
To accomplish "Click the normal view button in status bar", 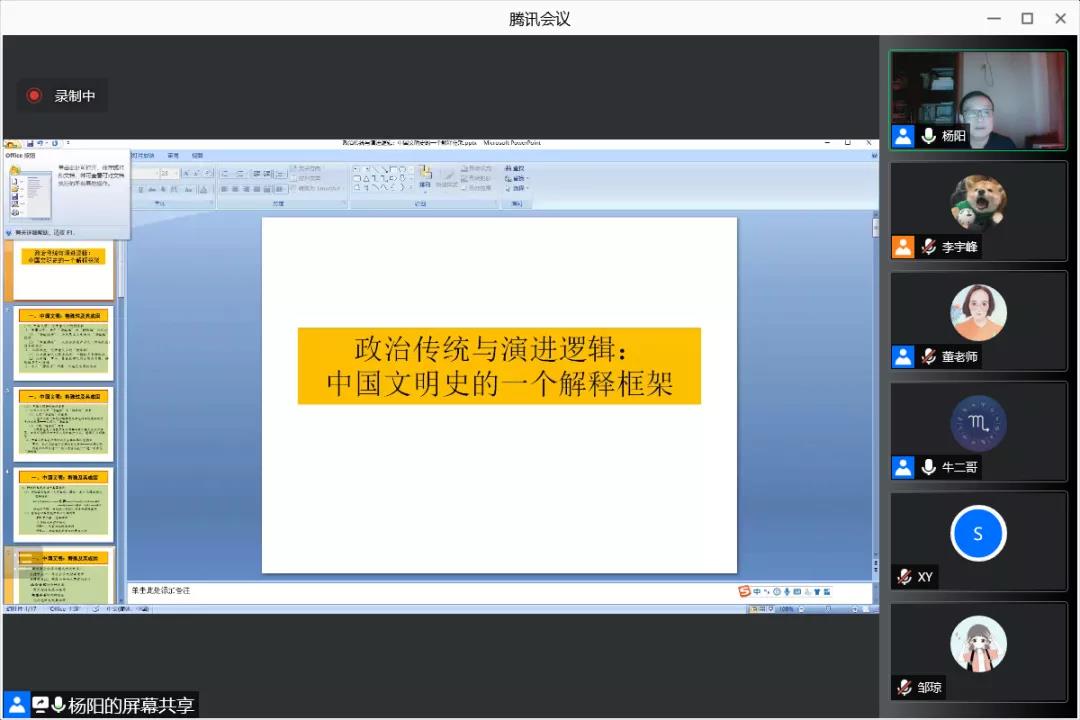I will point(754,609).
